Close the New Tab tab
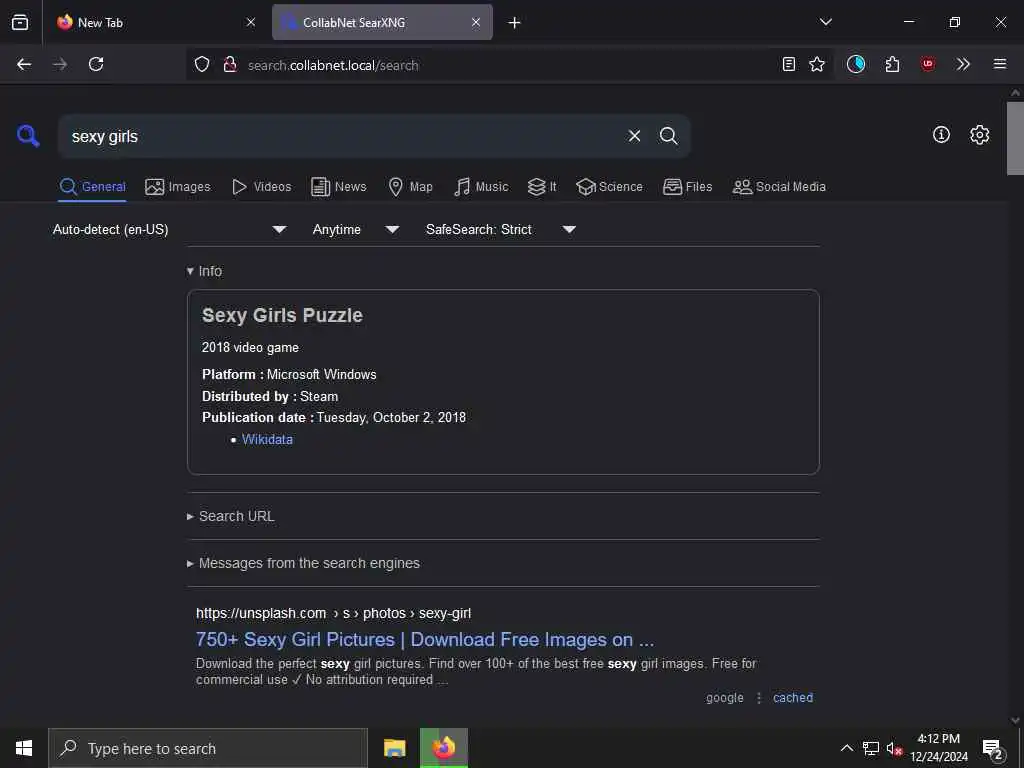This screenshot has height=768, width=1024. (251, 22)
